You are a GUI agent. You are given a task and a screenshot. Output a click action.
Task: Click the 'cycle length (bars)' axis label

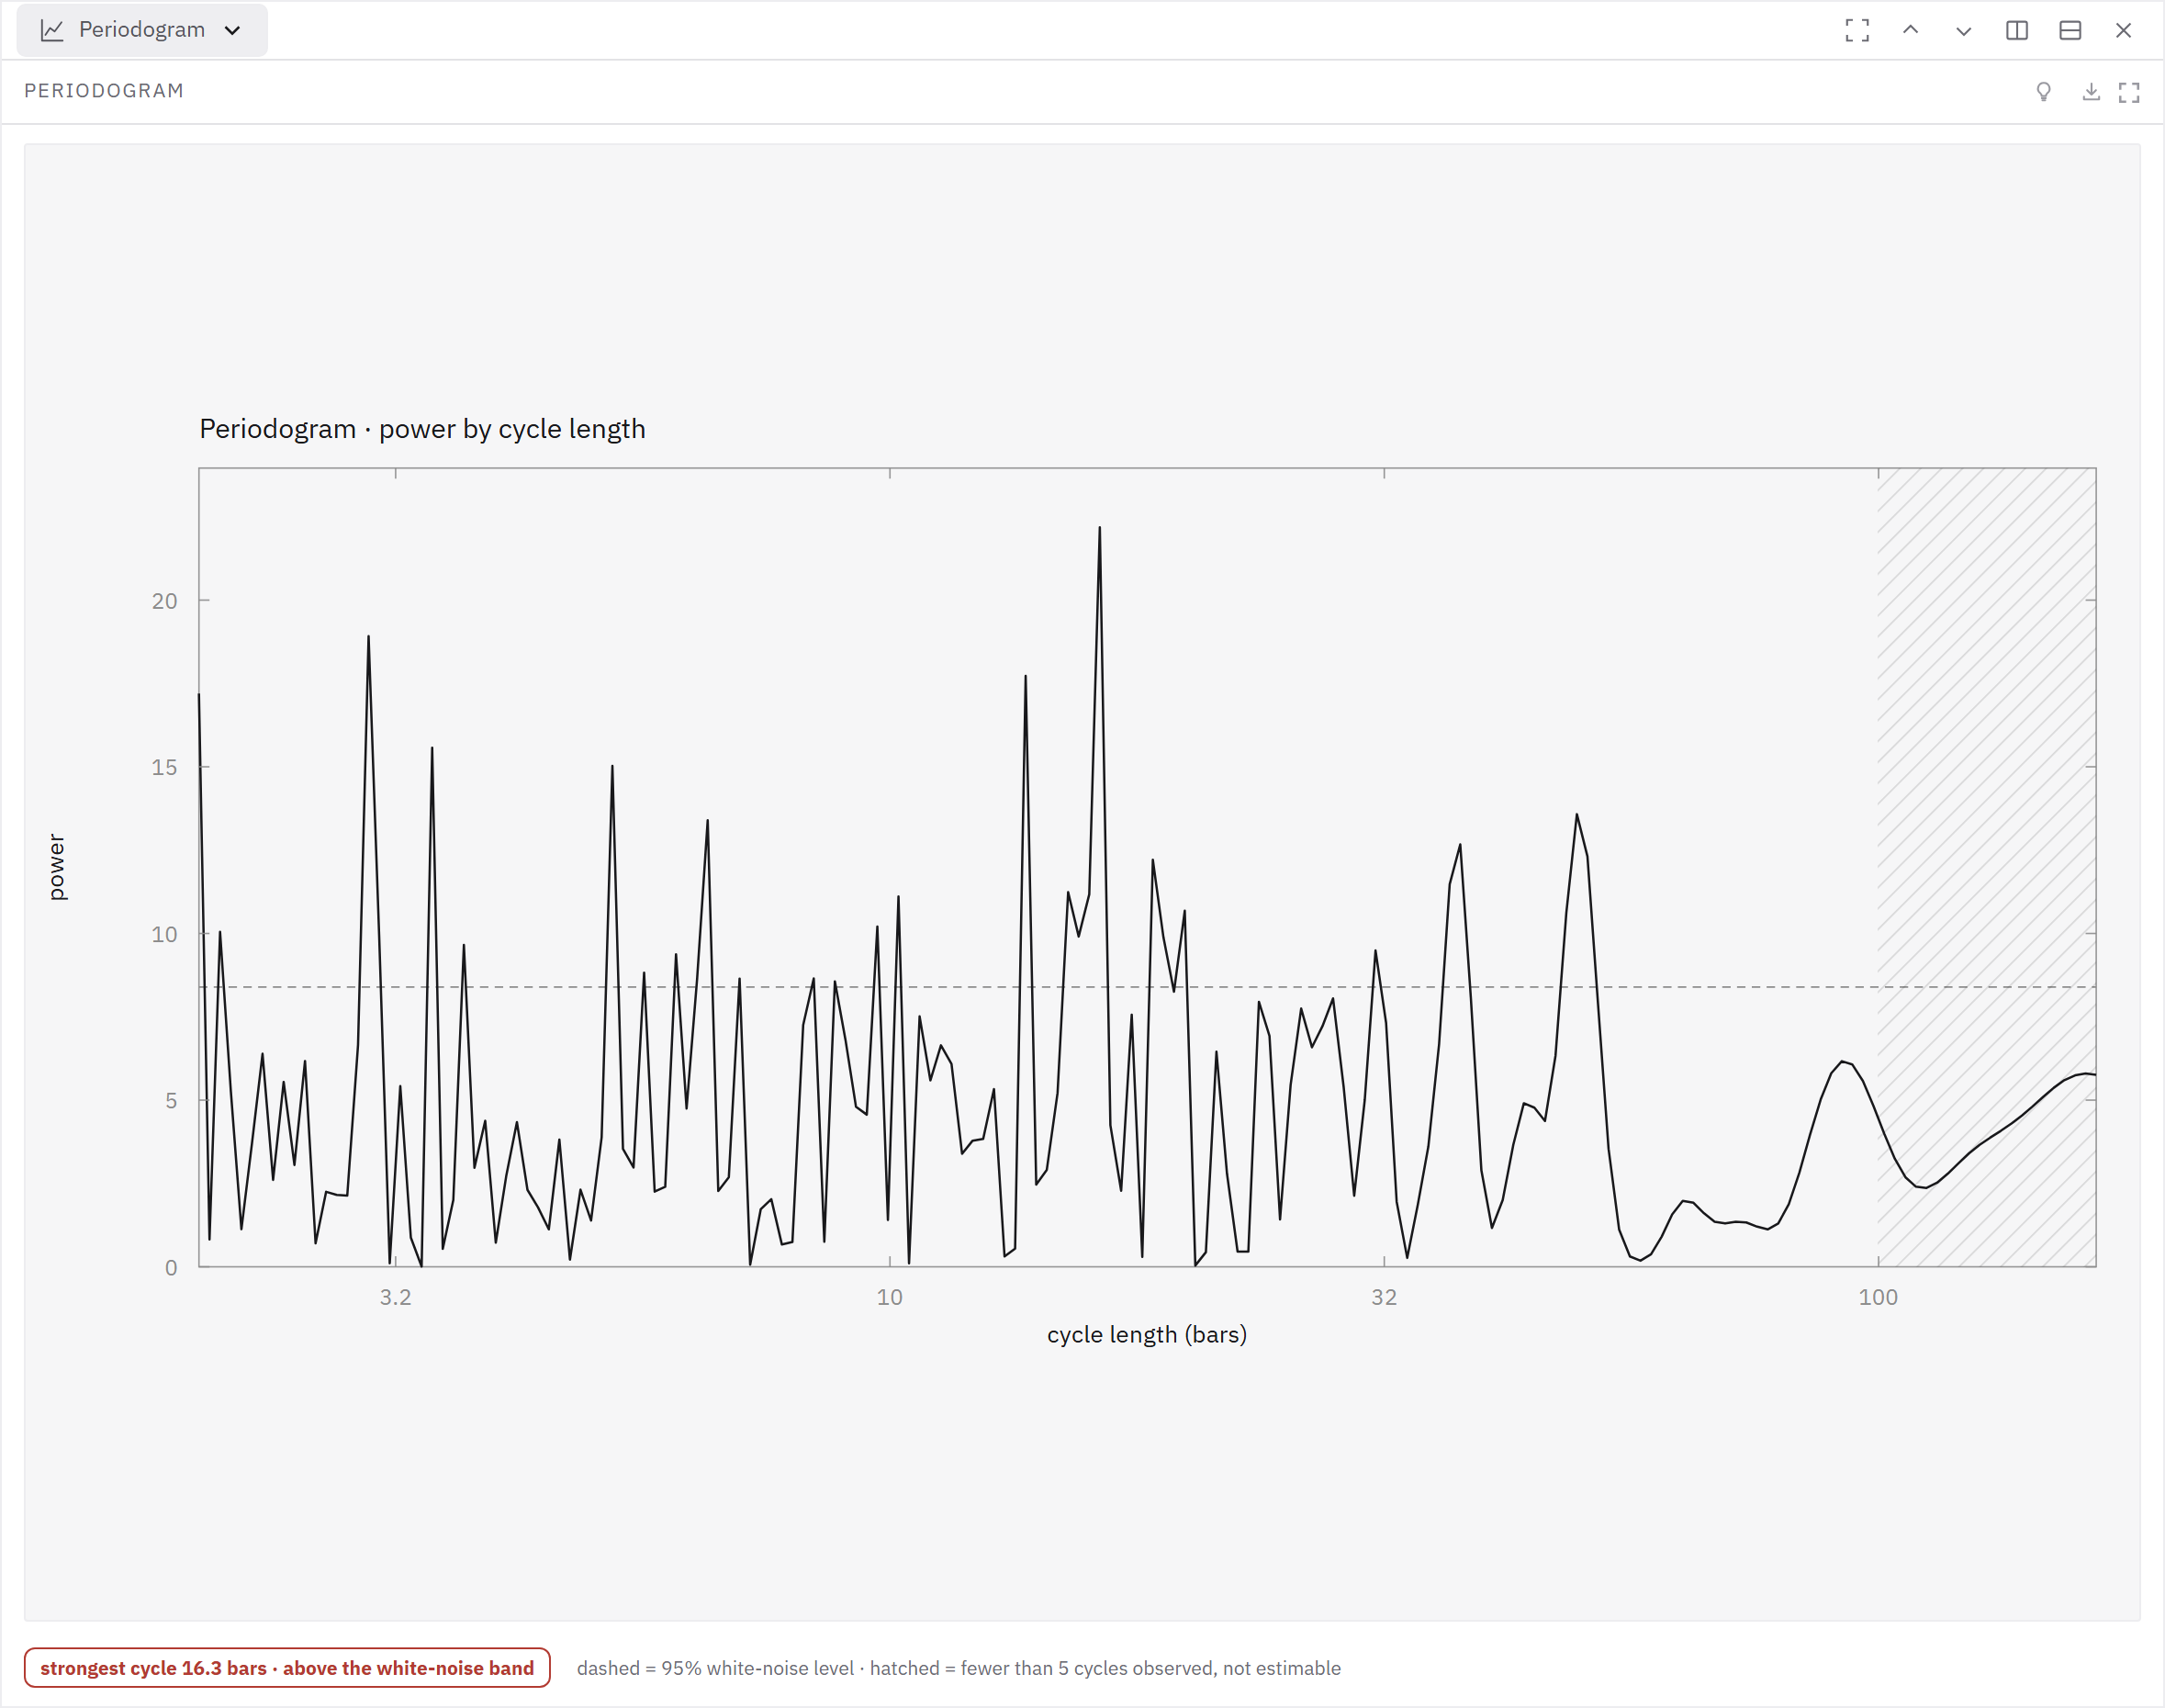click(x=1147, y=1334)
